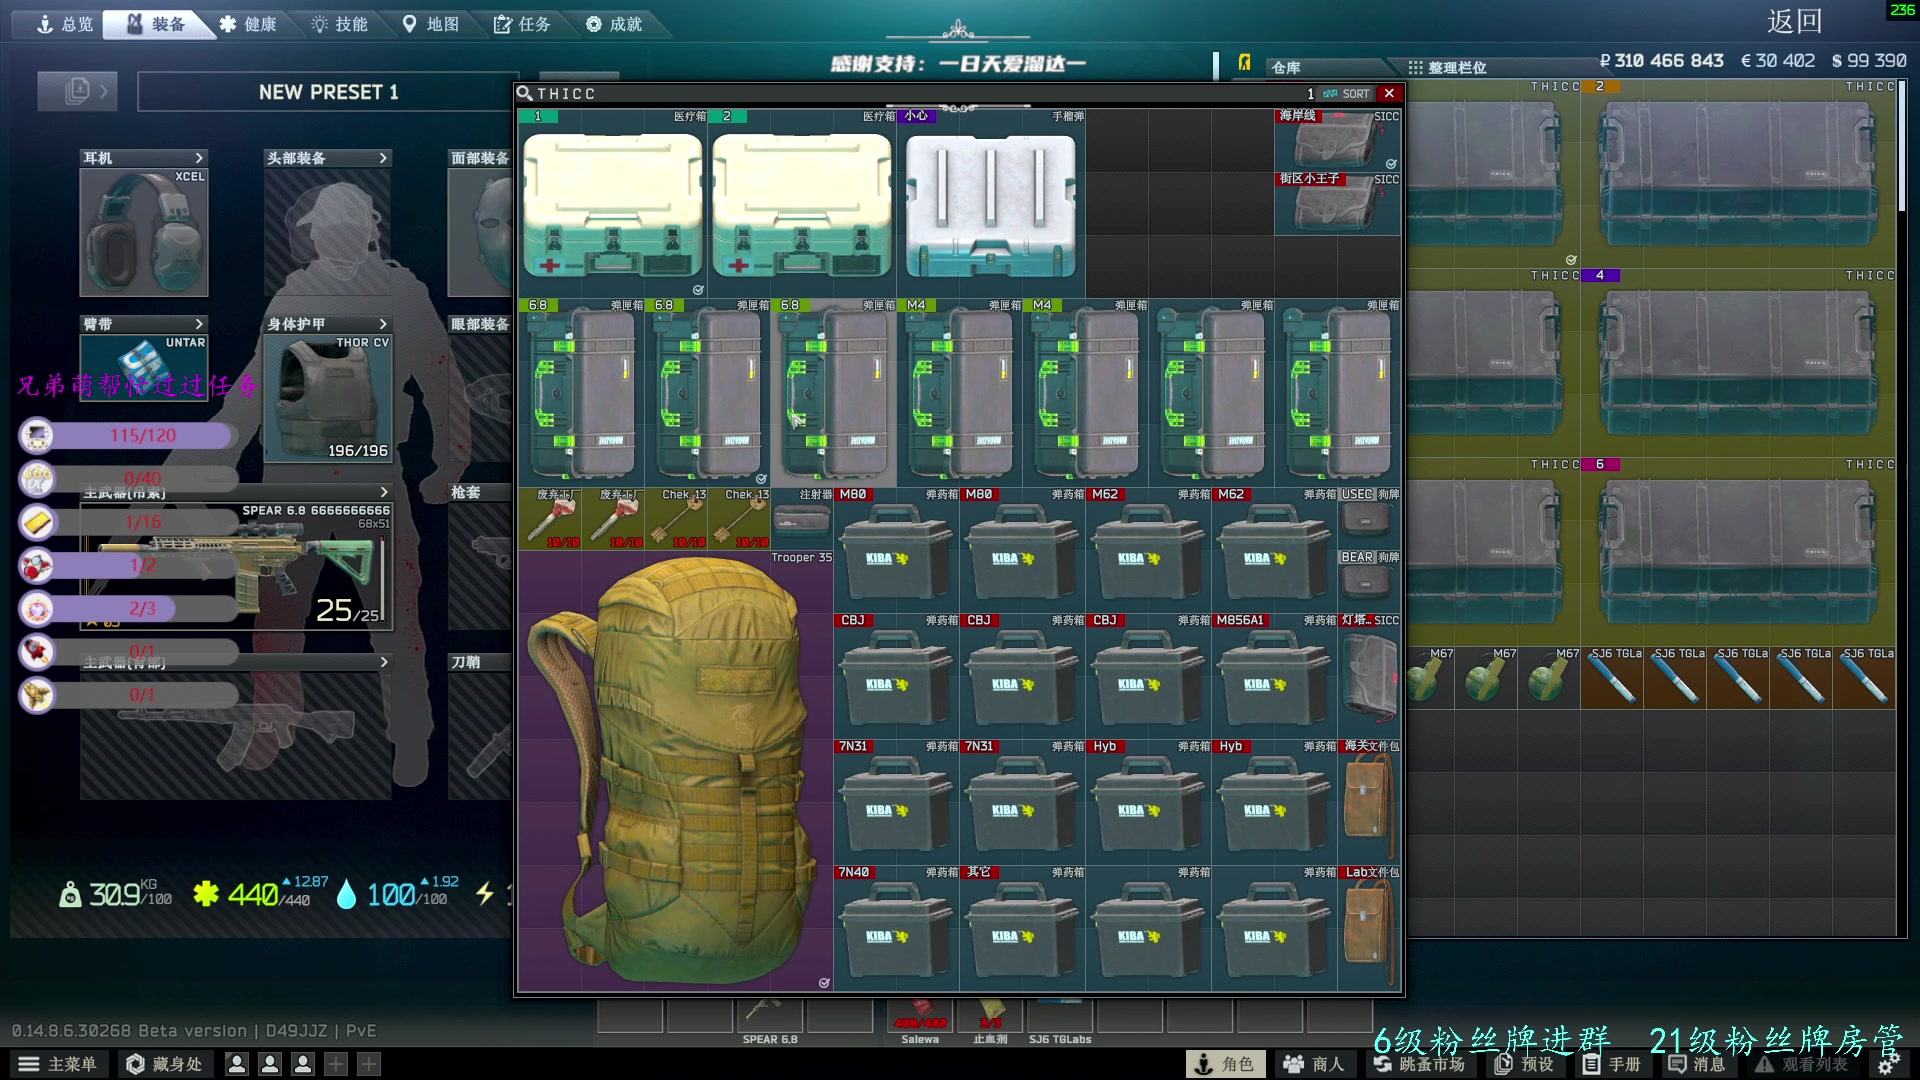Open the settings gear in bottom bar

click(1888, 1064)
